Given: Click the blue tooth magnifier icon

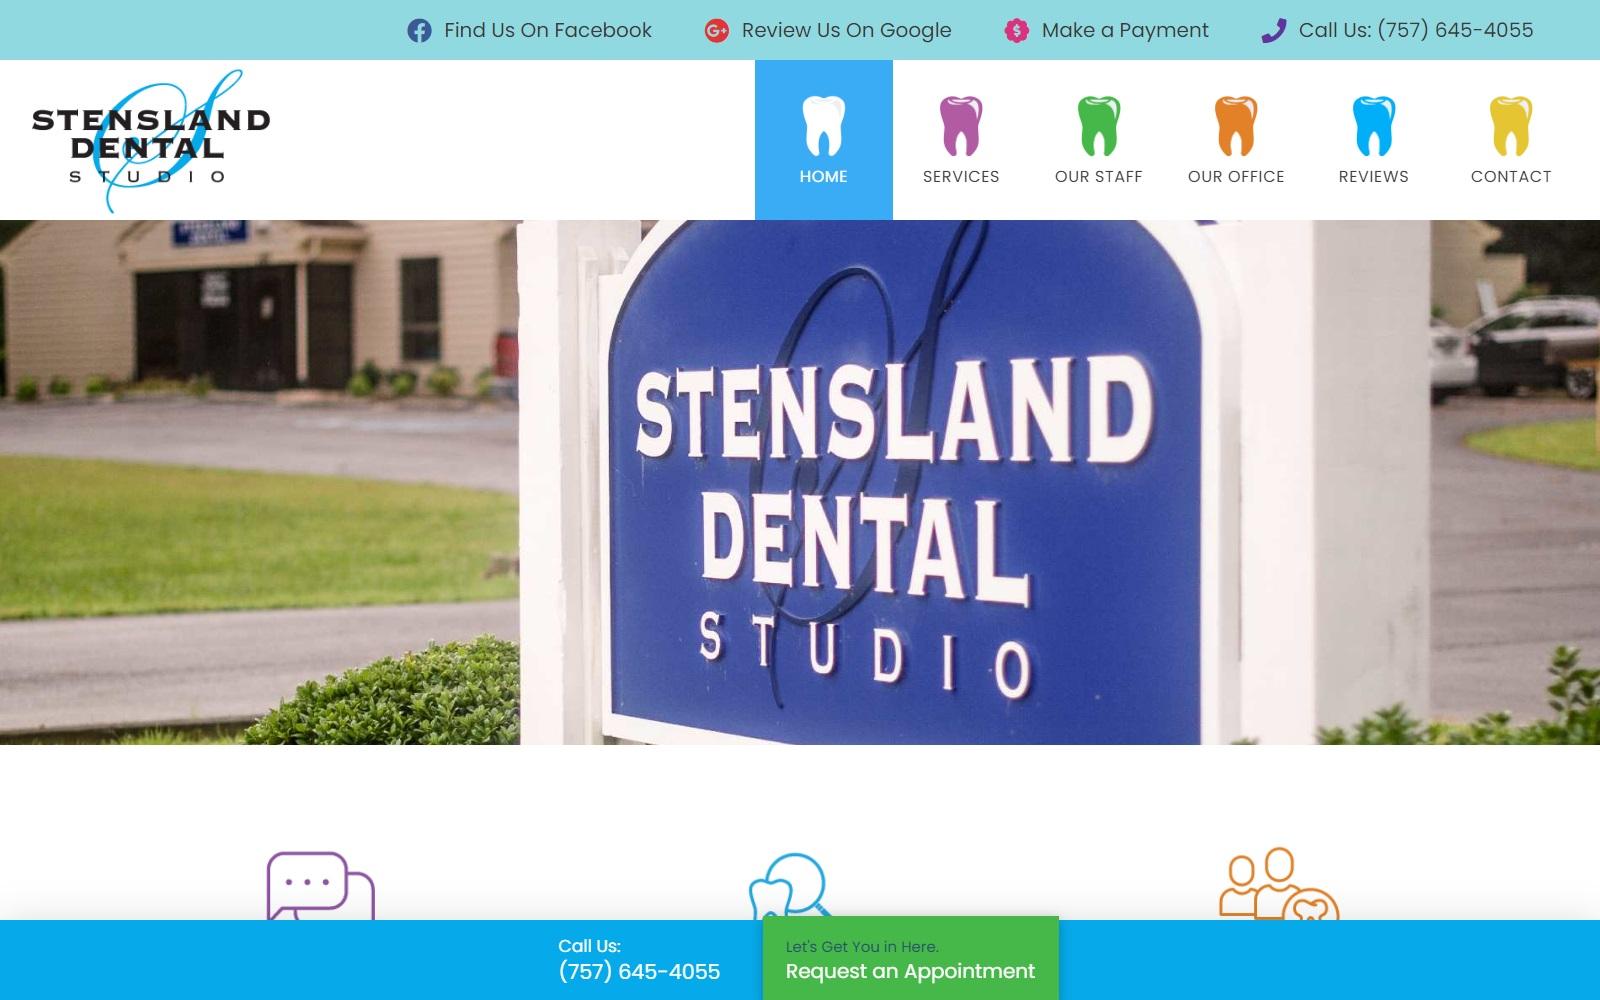Looking at the screenshot, I should click(x=790, y=886).
